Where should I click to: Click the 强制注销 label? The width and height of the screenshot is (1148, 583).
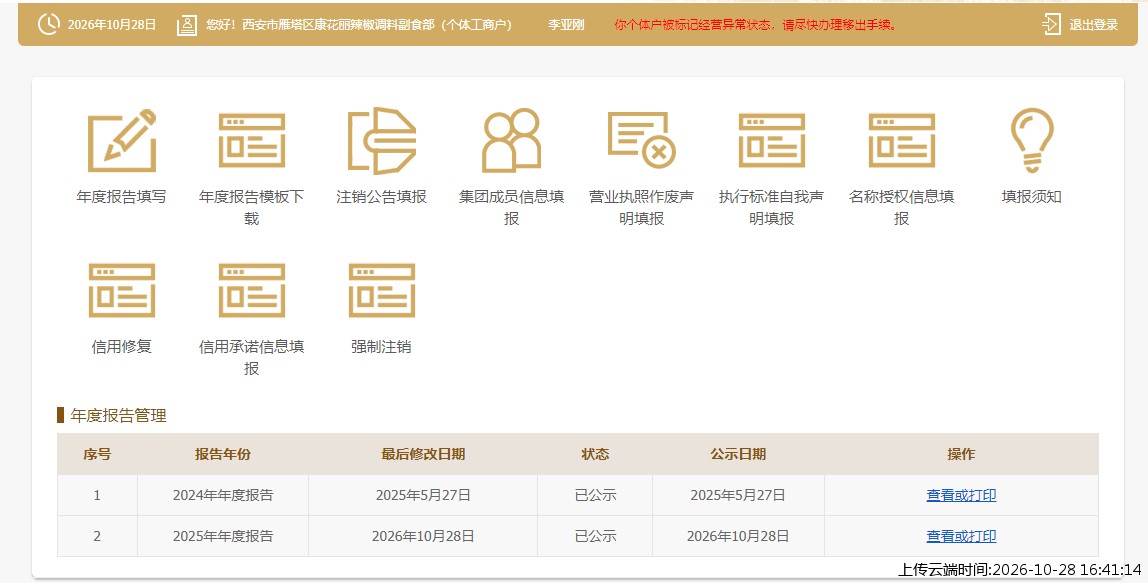click(x=381, y=346)
